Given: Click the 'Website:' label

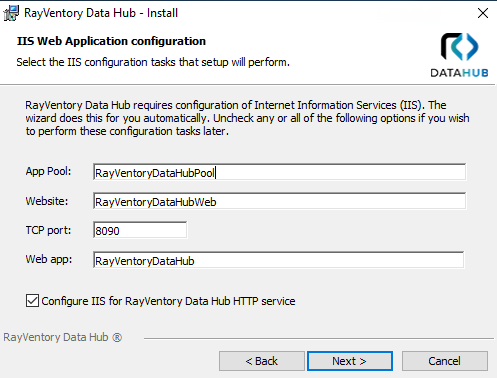Looking at the screenshot, I should point(47,201).
